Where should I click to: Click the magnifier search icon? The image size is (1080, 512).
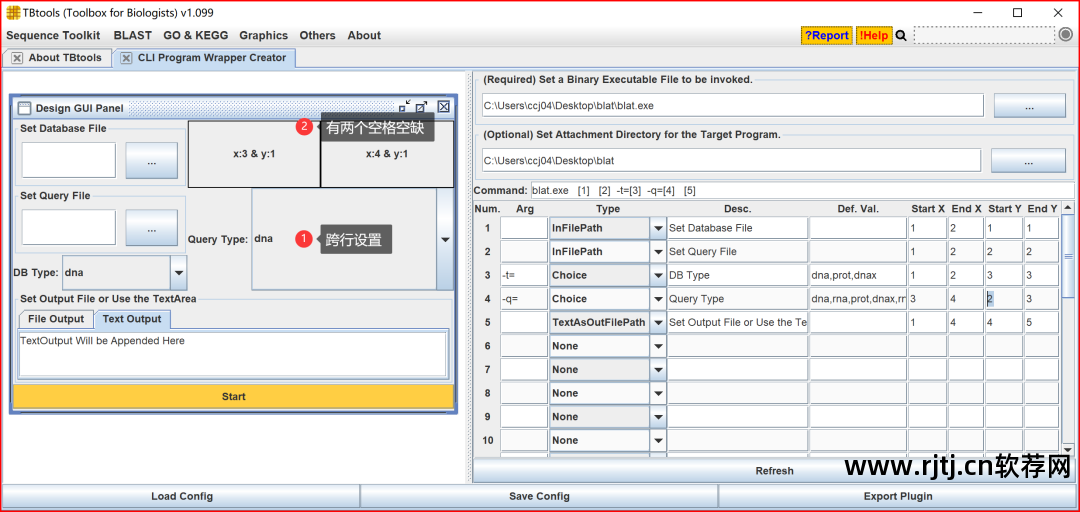[x=901, y=35]
